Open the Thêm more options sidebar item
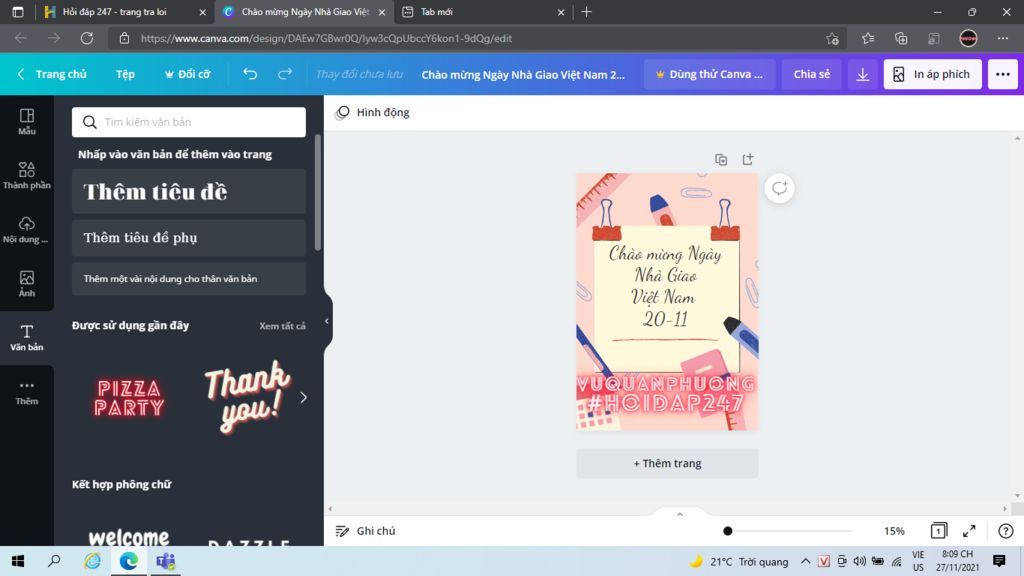The width and height of the screenshot is (1024, 576). (x=27, y=392)
